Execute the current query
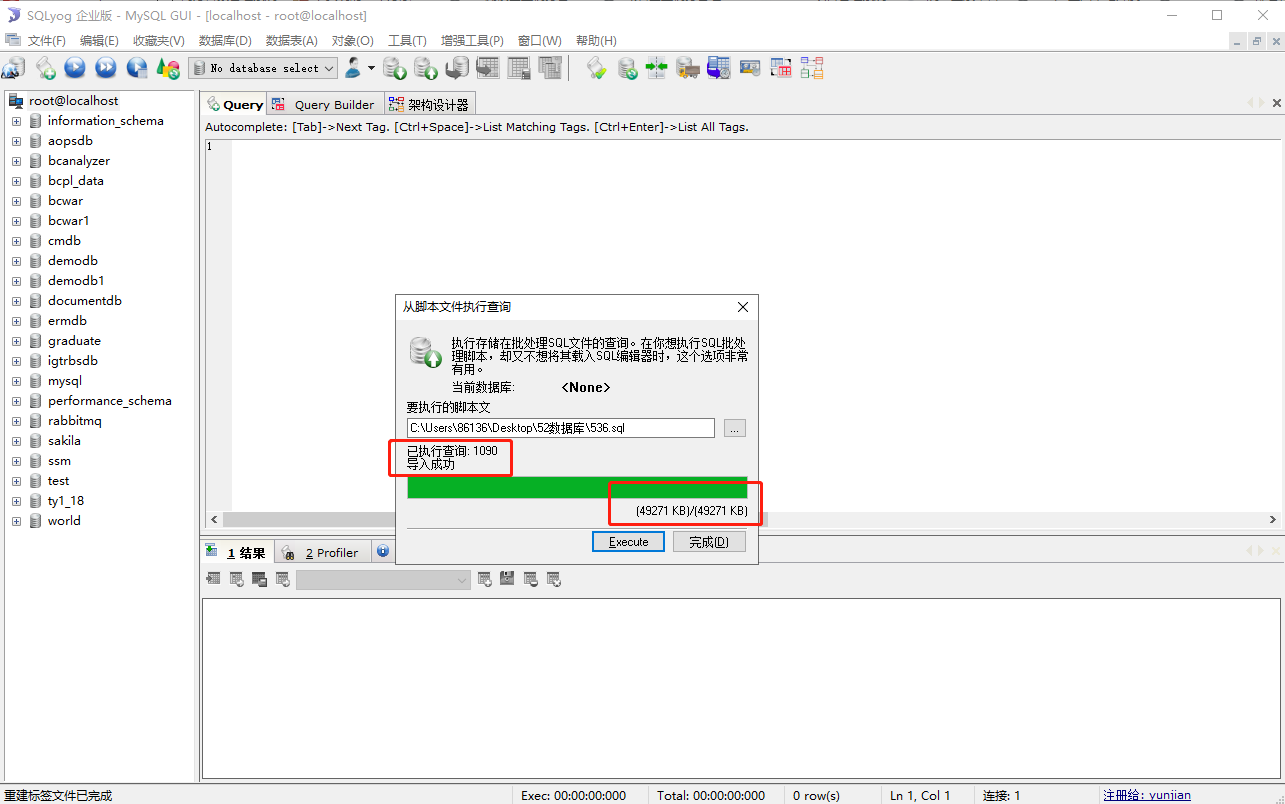The width and height of the screenshot is (1285, 804). coord(75,68)
